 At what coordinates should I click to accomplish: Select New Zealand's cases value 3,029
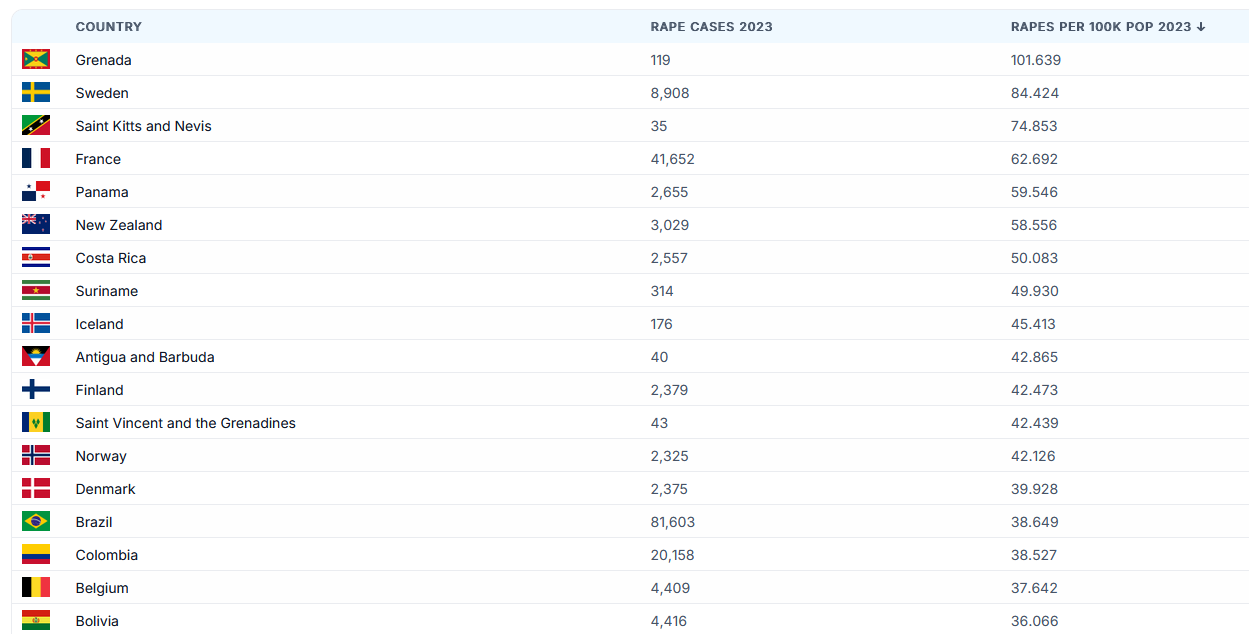670,225
